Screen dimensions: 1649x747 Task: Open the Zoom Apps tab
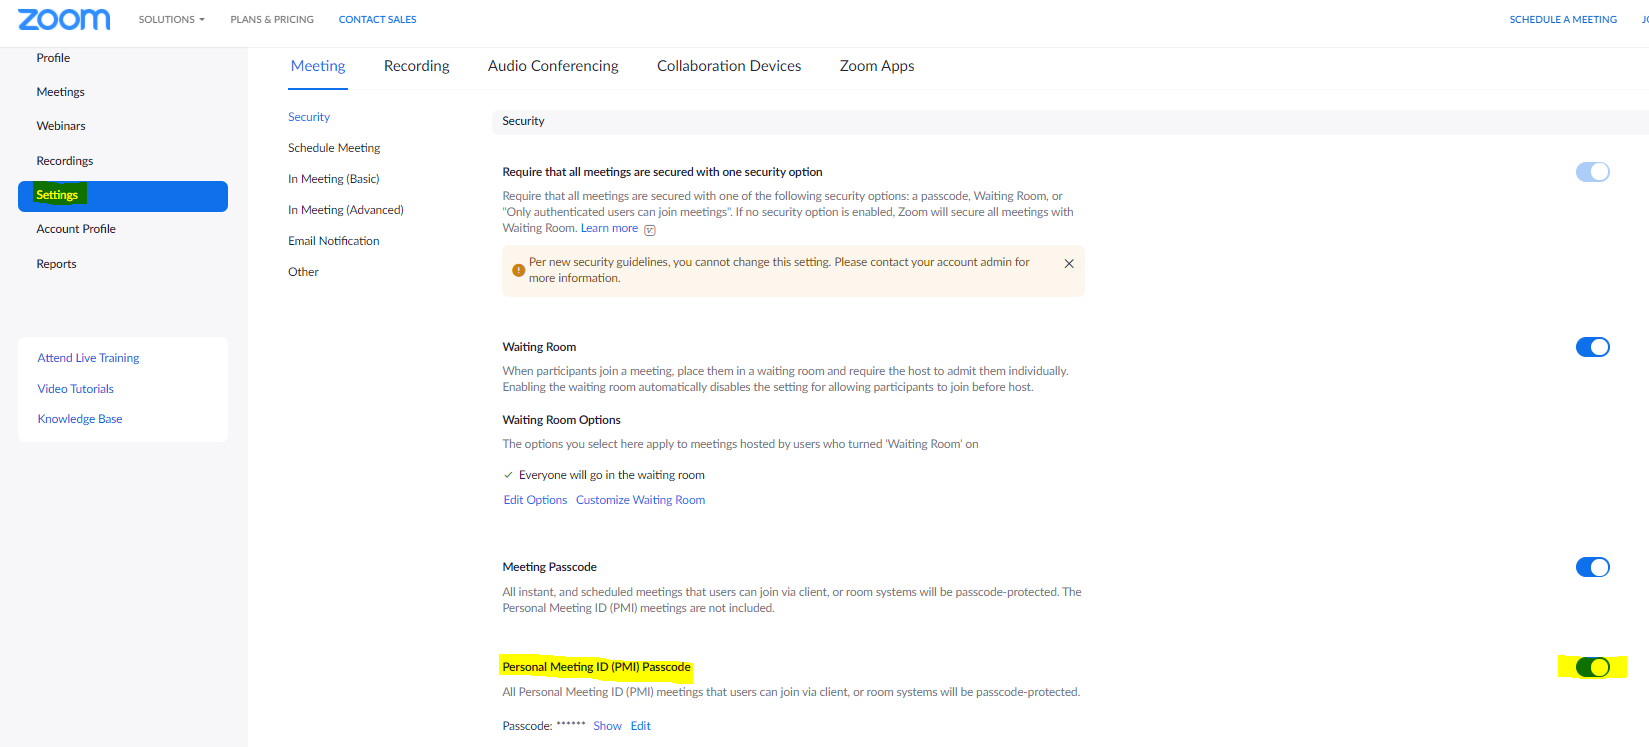click(877, 66)
